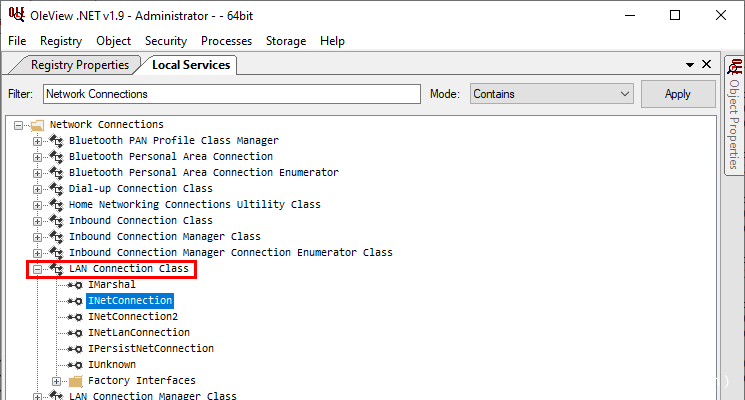This screenshot has width=745, height=400.
Task: Select the INetConnection2 interface item
Action: (x=132, y=317)
